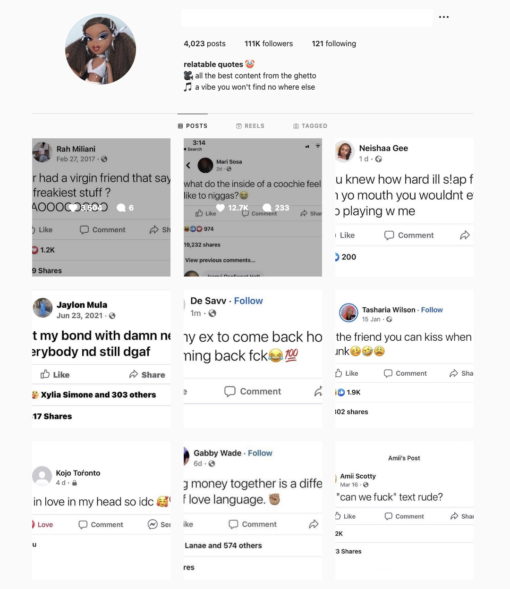Image resolution: width=510 pixels, height=589 pixels.
Task: Click Comment icon on Neishaa Gee post
Action: click(x=389, y=235)
